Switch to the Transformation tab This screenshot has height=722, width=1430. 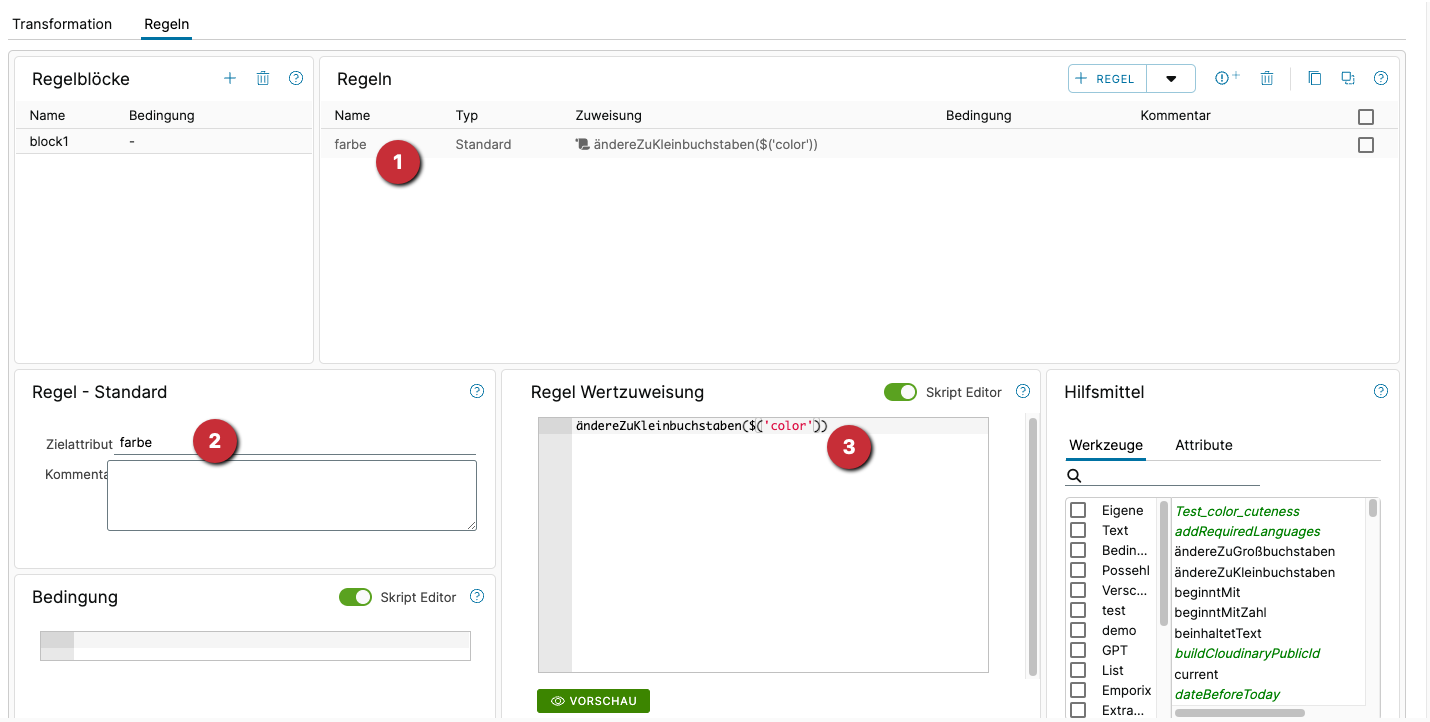[62, 24]
